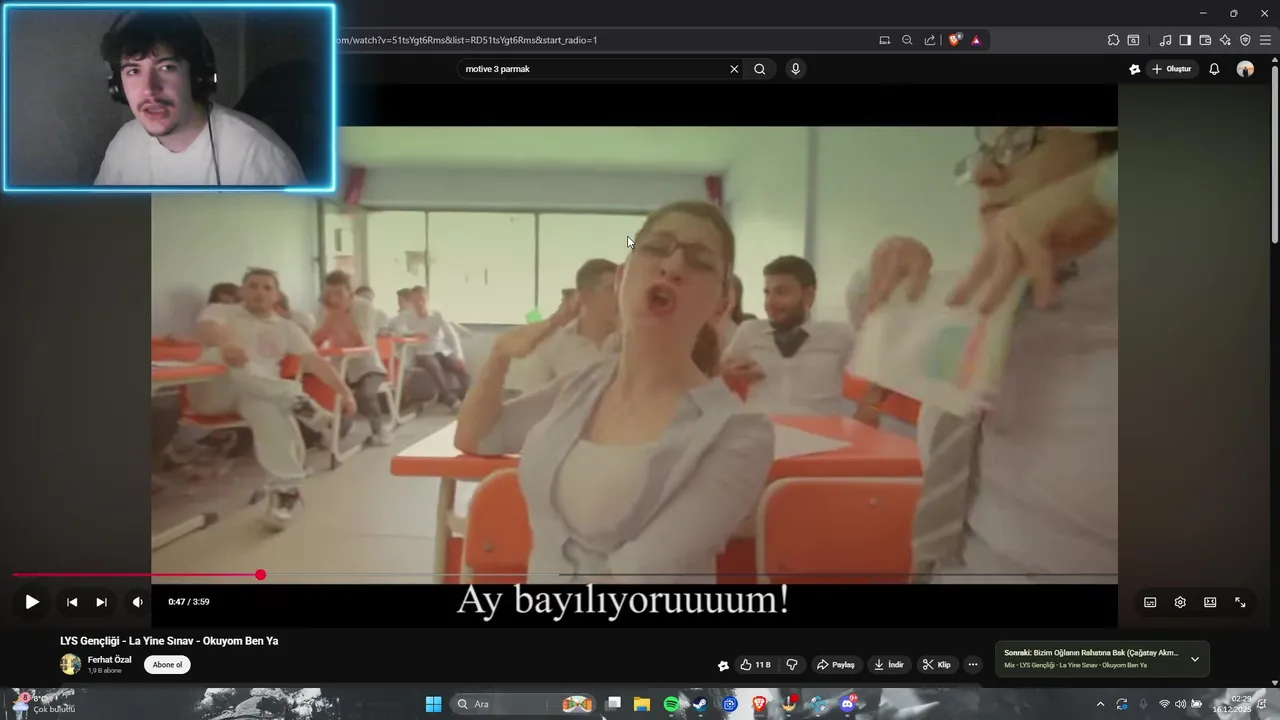Expand the Sonraki mix playlist panel
This screenshot has height=720, width=1280.
pyautogui.click(x=1194, y=659)
